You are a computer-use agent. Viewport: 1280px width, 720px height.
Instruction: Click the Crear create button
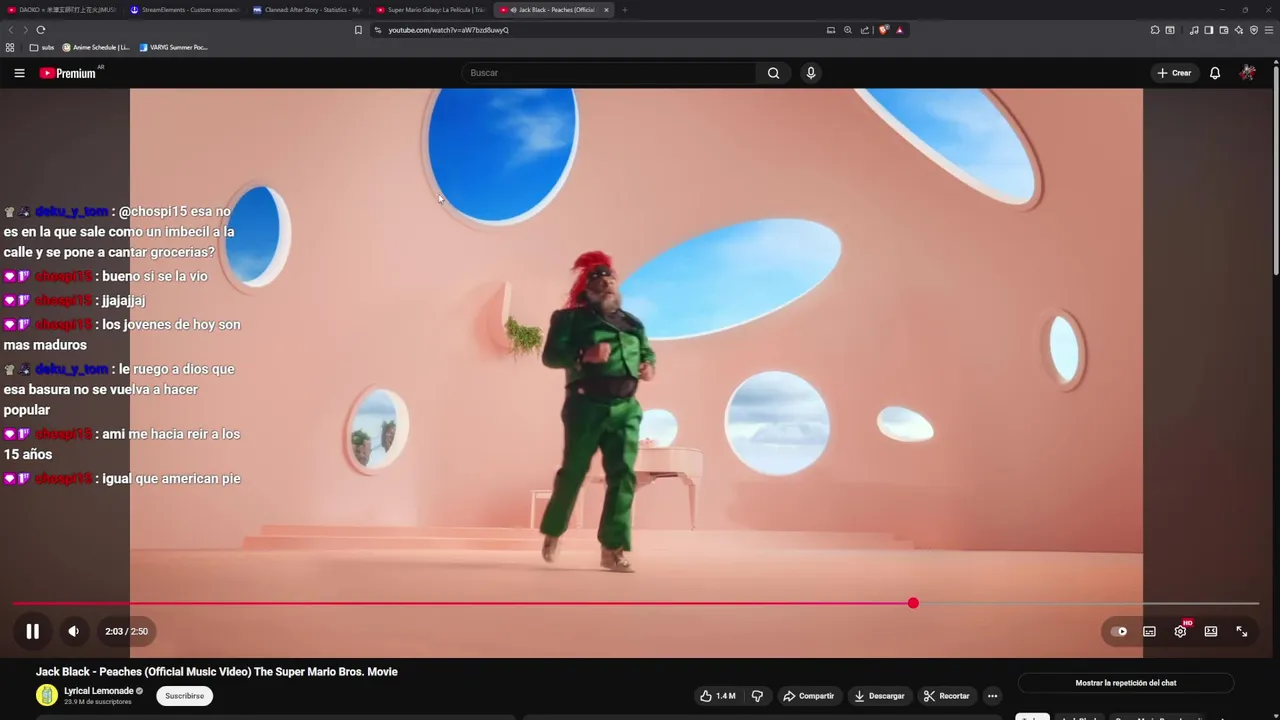[x=1174, y=73]
